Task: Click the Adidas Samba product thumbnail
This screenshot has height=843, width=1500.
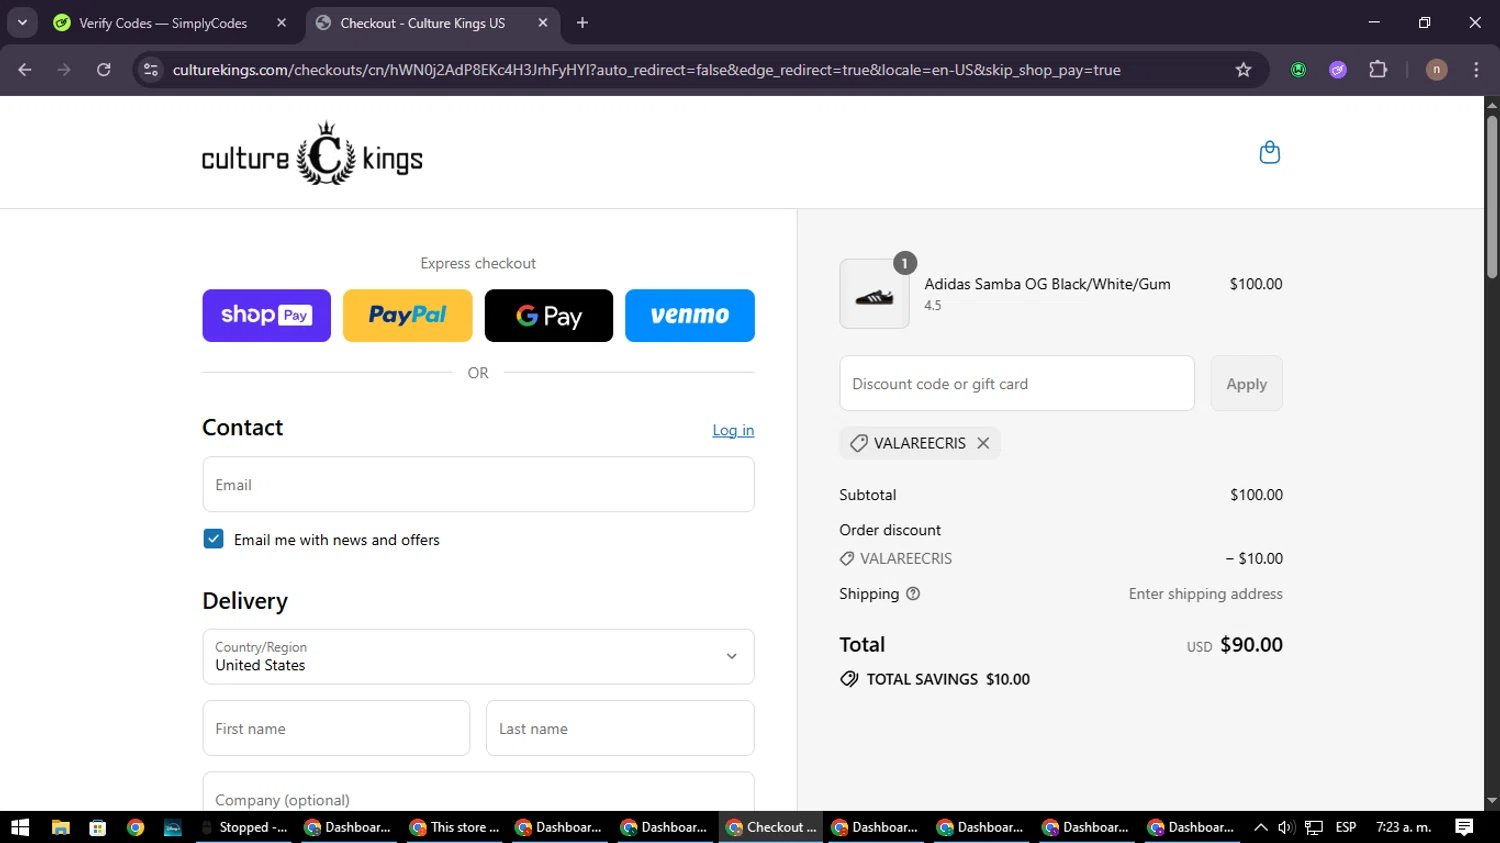Action: point(874,294)
